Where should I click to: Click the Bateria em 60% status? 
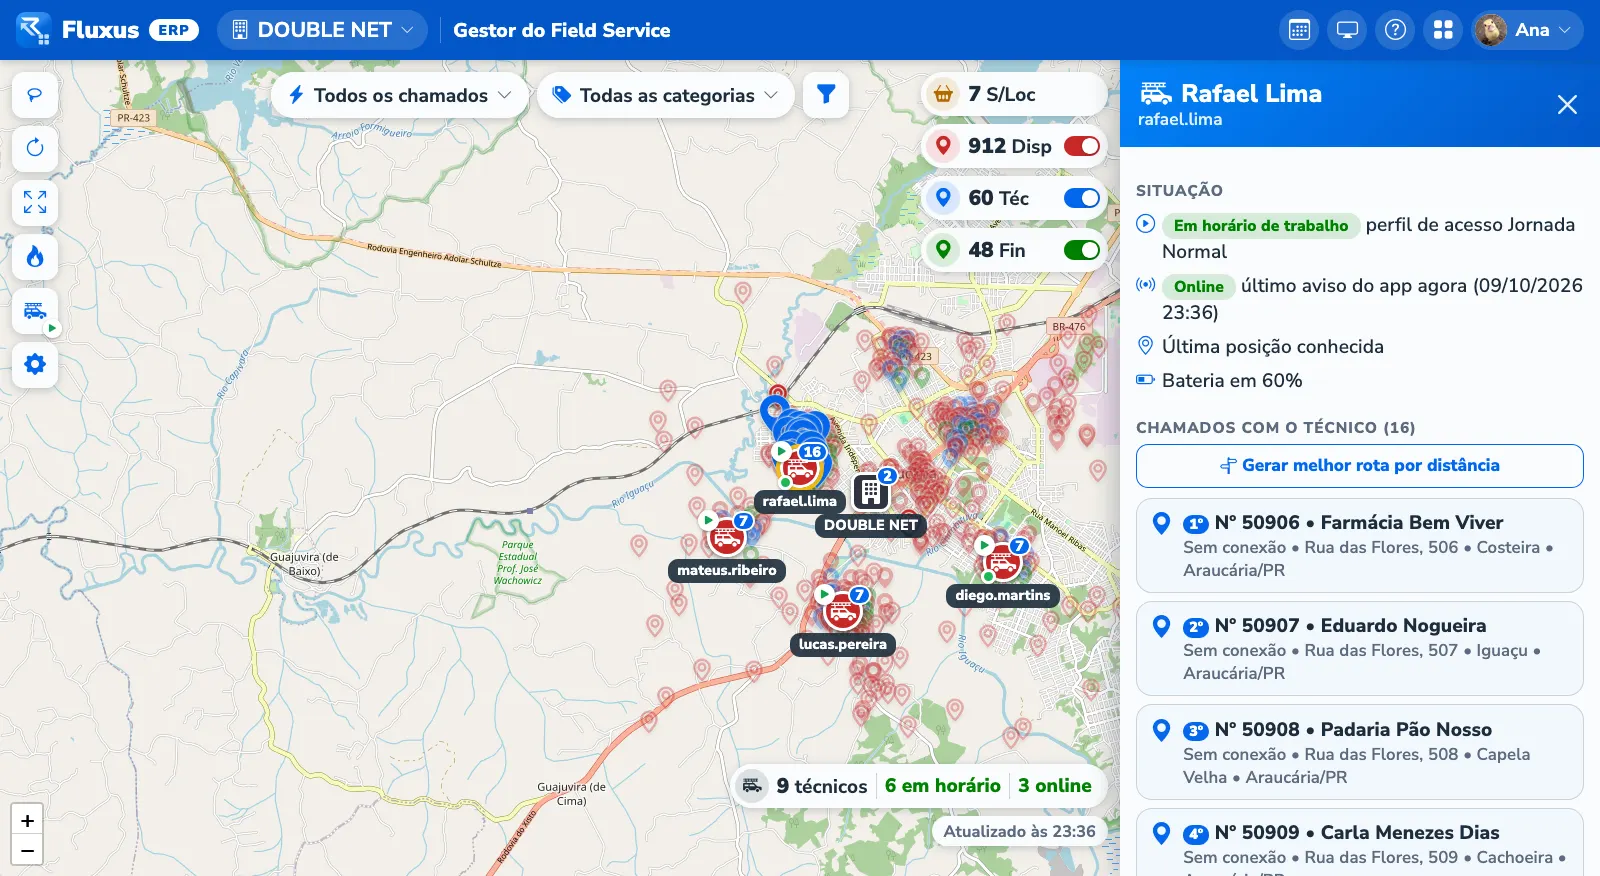(1232, 381)
